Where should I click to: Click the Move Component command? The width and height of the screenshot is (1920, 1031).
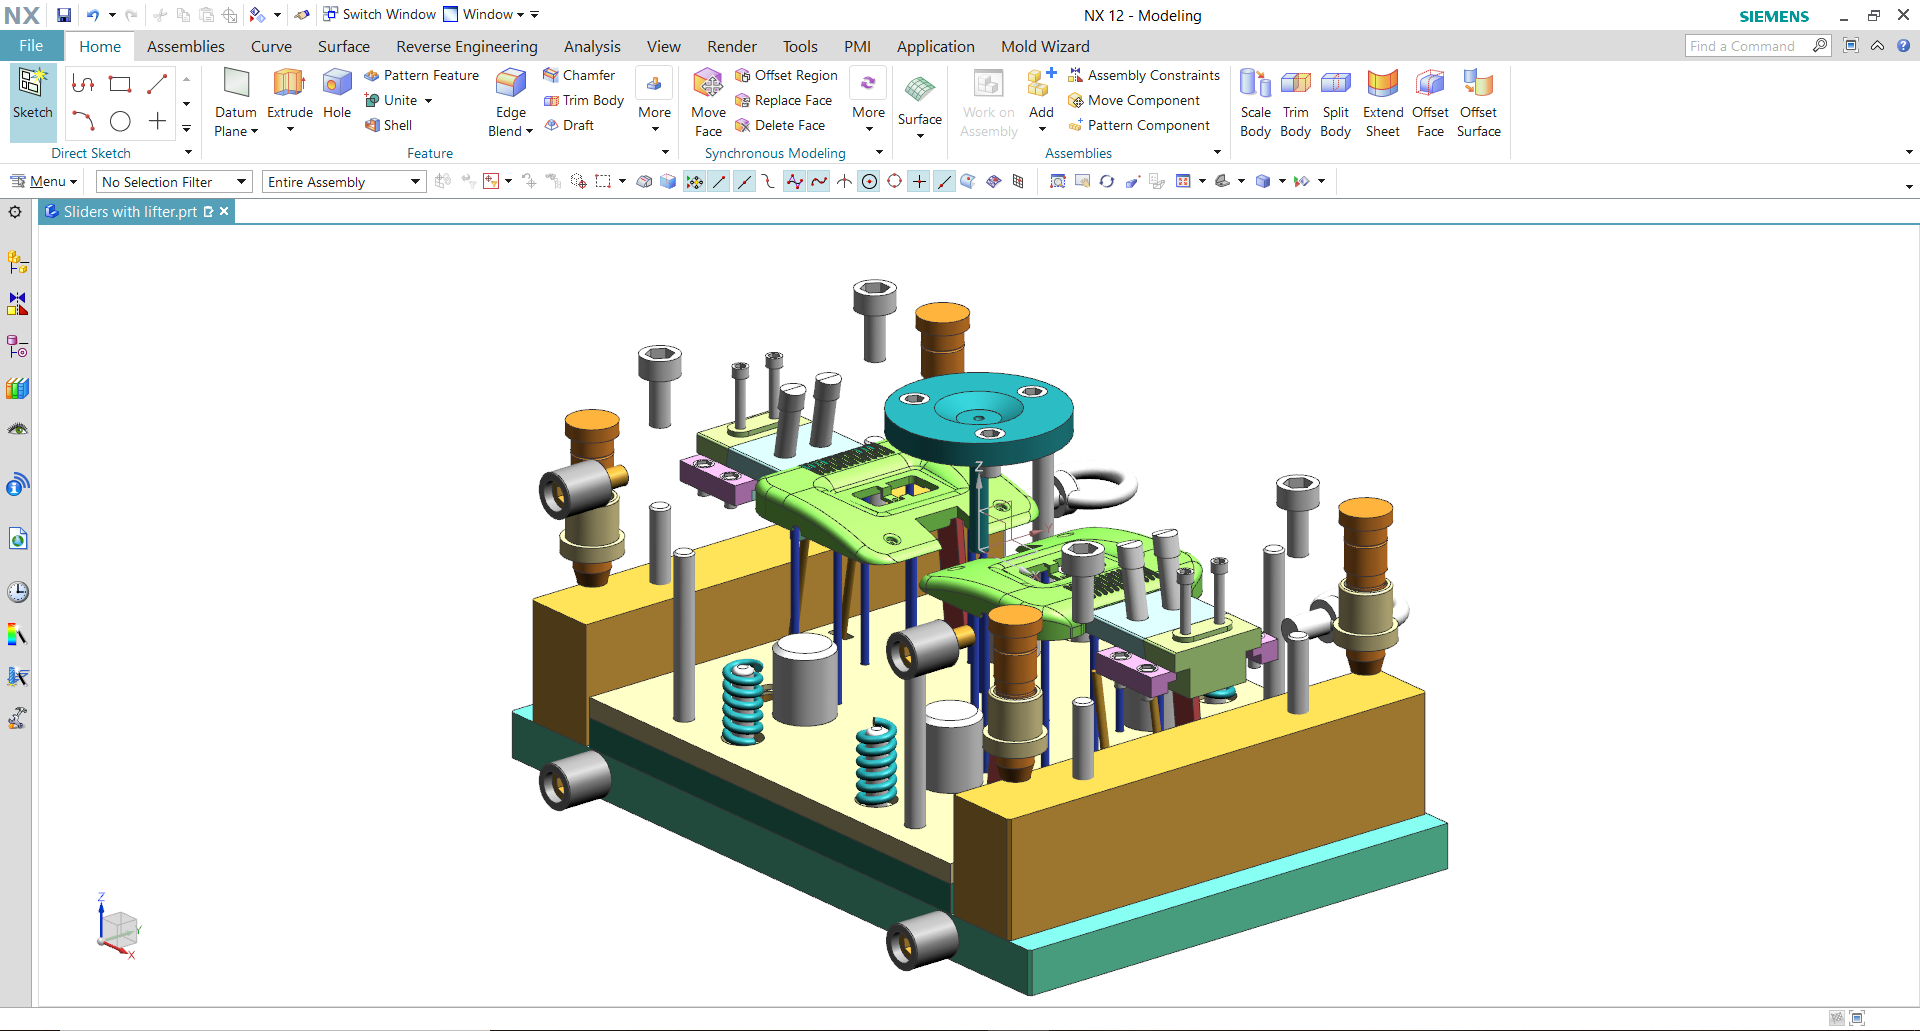(x=1134, y=100)
